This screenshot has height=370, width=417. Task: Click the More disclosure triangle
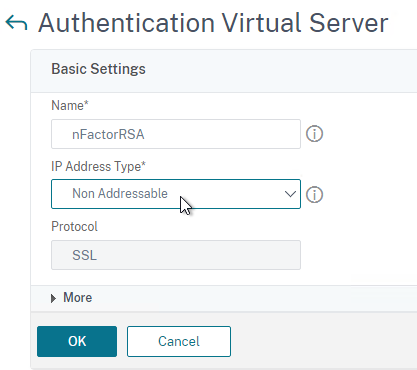tap(53, 298)
